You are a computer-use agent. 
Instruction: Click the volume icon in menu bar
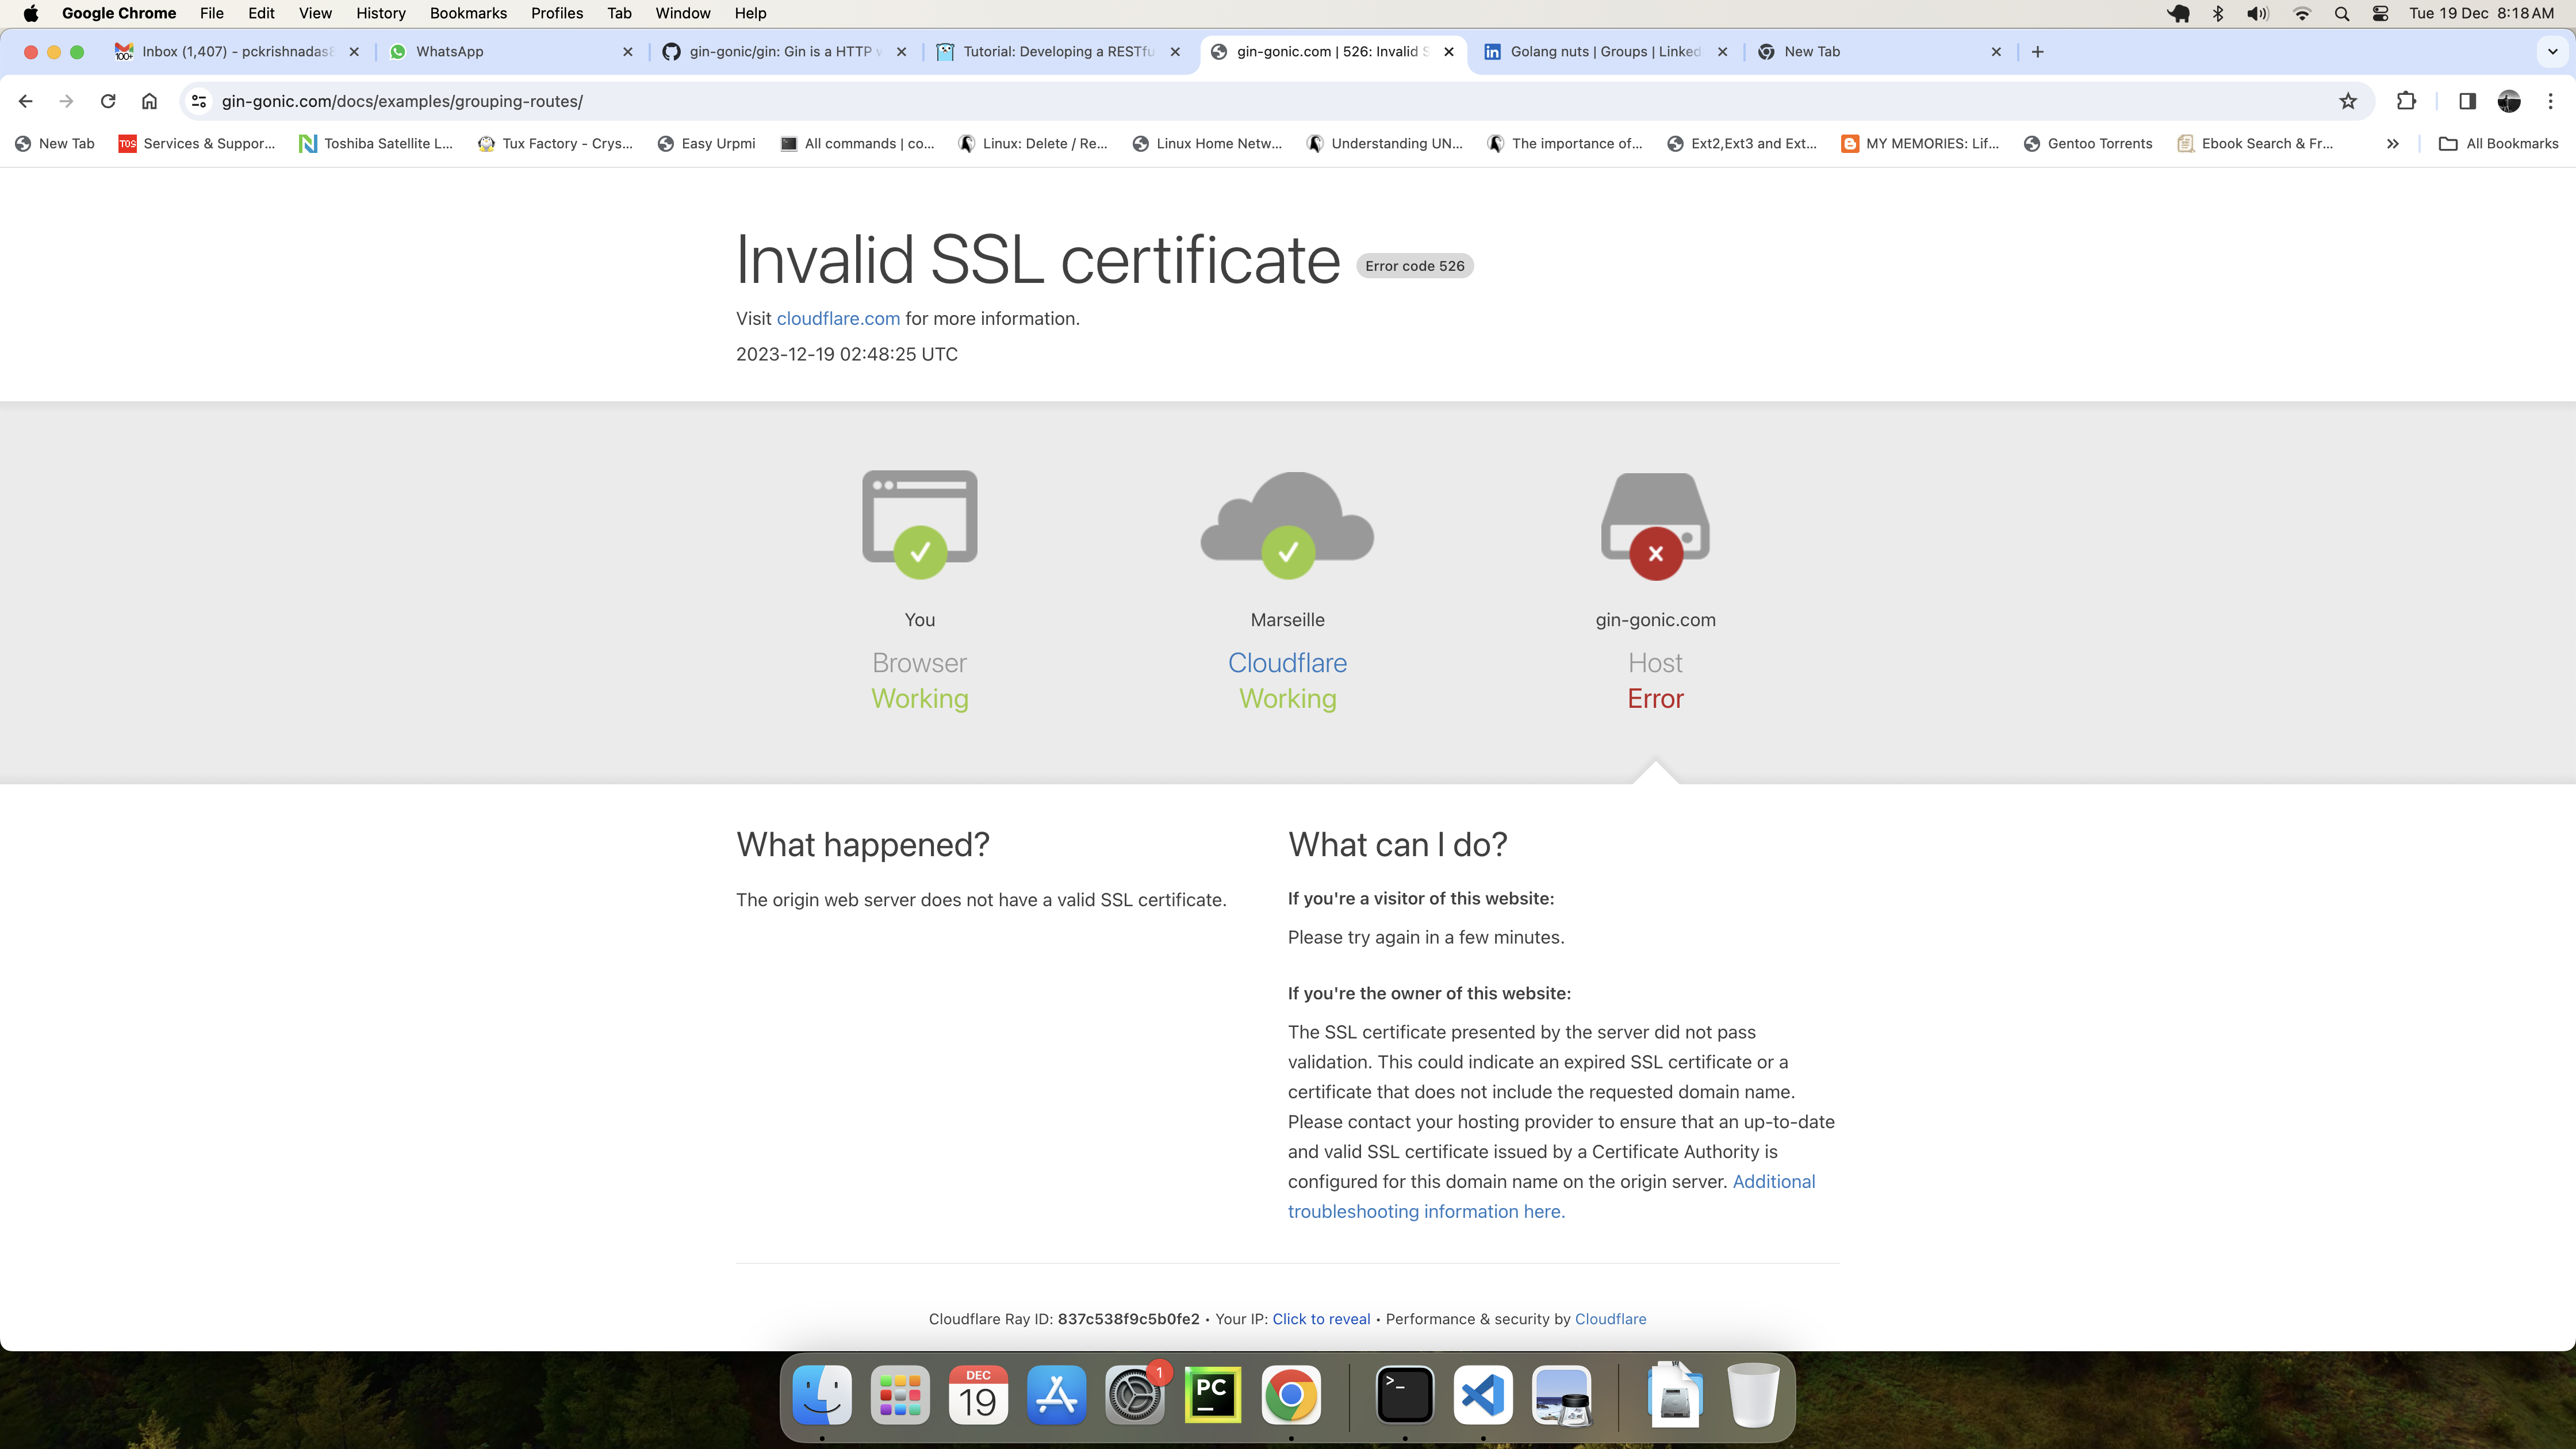2258,13
